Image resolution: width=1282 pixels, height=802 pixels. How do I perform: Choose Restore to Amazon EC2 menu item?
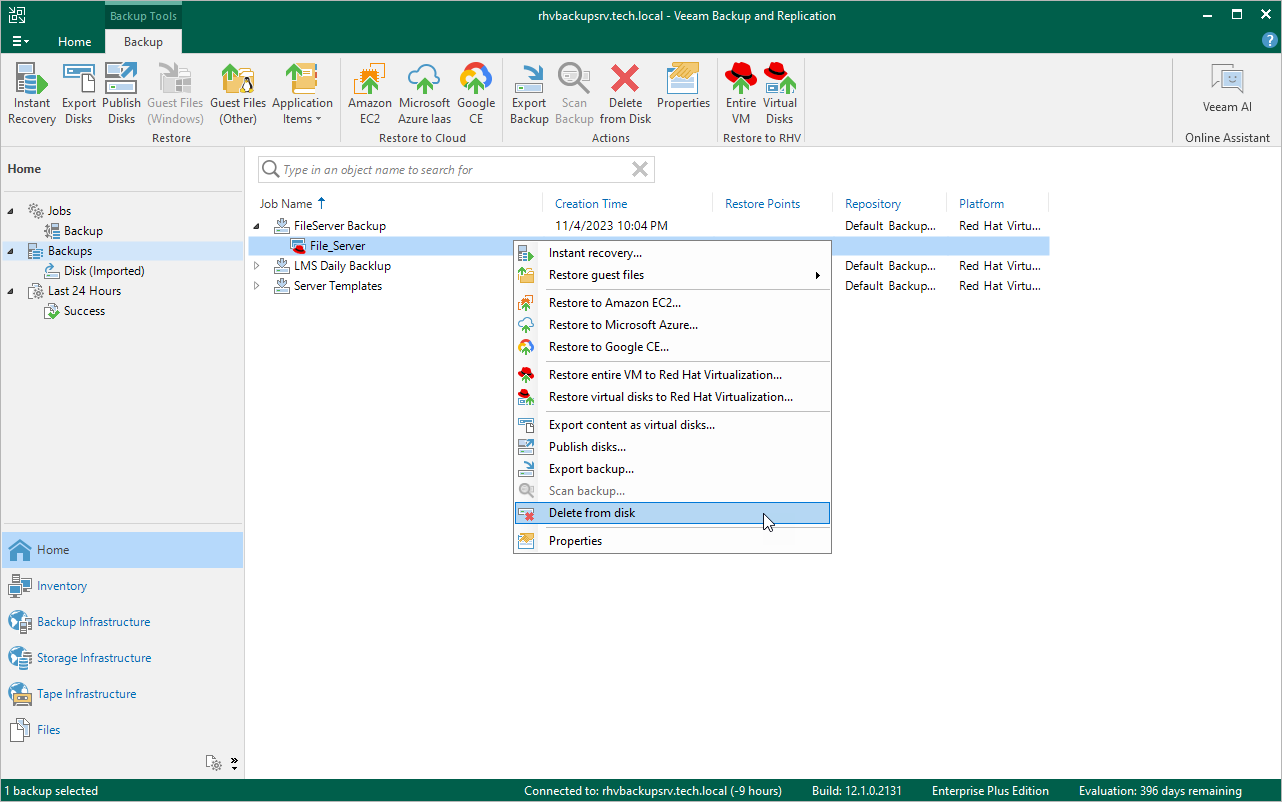point(672,303)
